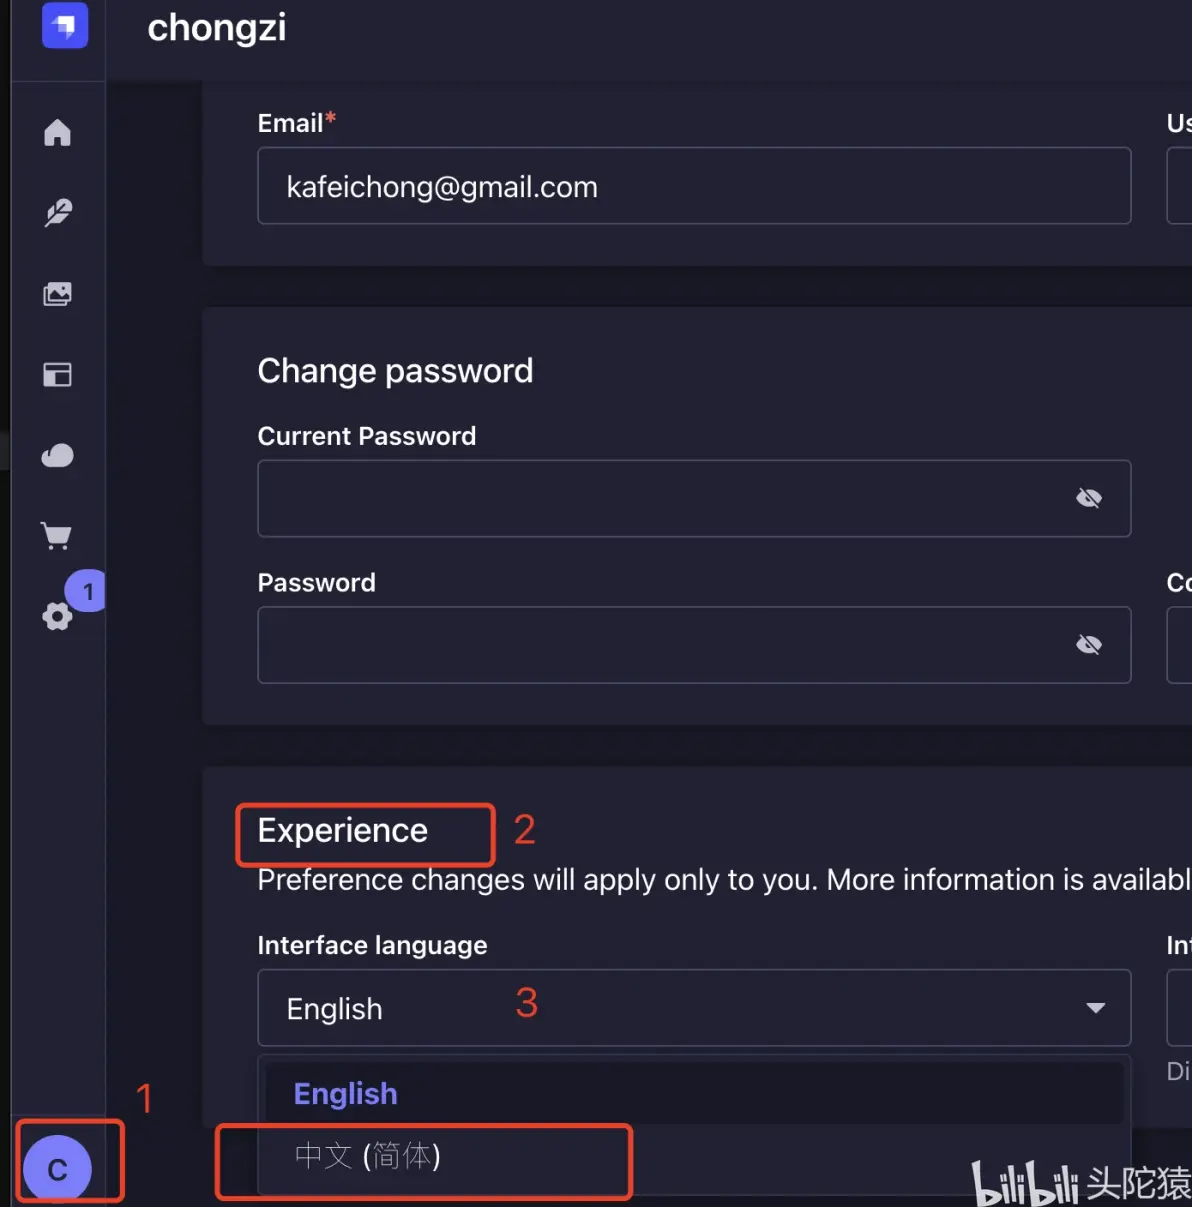Open Marketplace shopping cart icon

(58, 536)
